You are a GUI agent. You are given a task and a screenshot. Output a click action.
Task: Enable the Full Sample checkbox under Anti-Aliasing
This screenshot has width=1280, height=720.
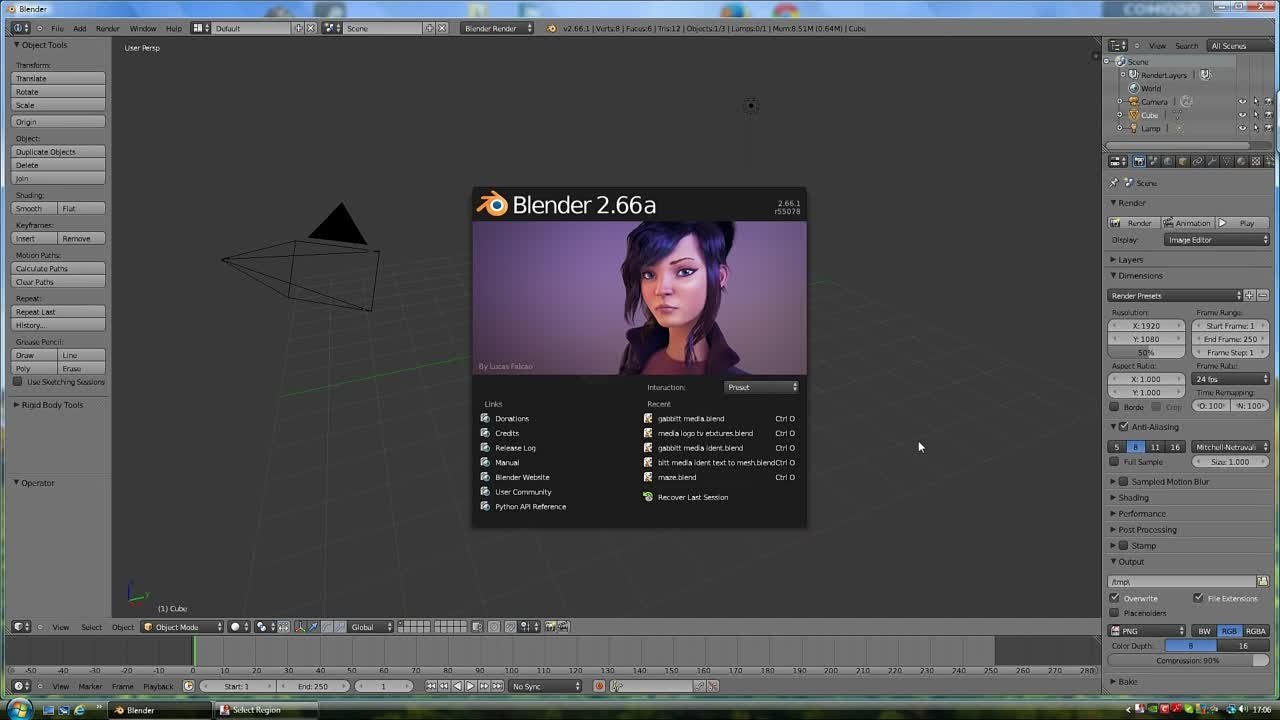(x=1115, y=461)
